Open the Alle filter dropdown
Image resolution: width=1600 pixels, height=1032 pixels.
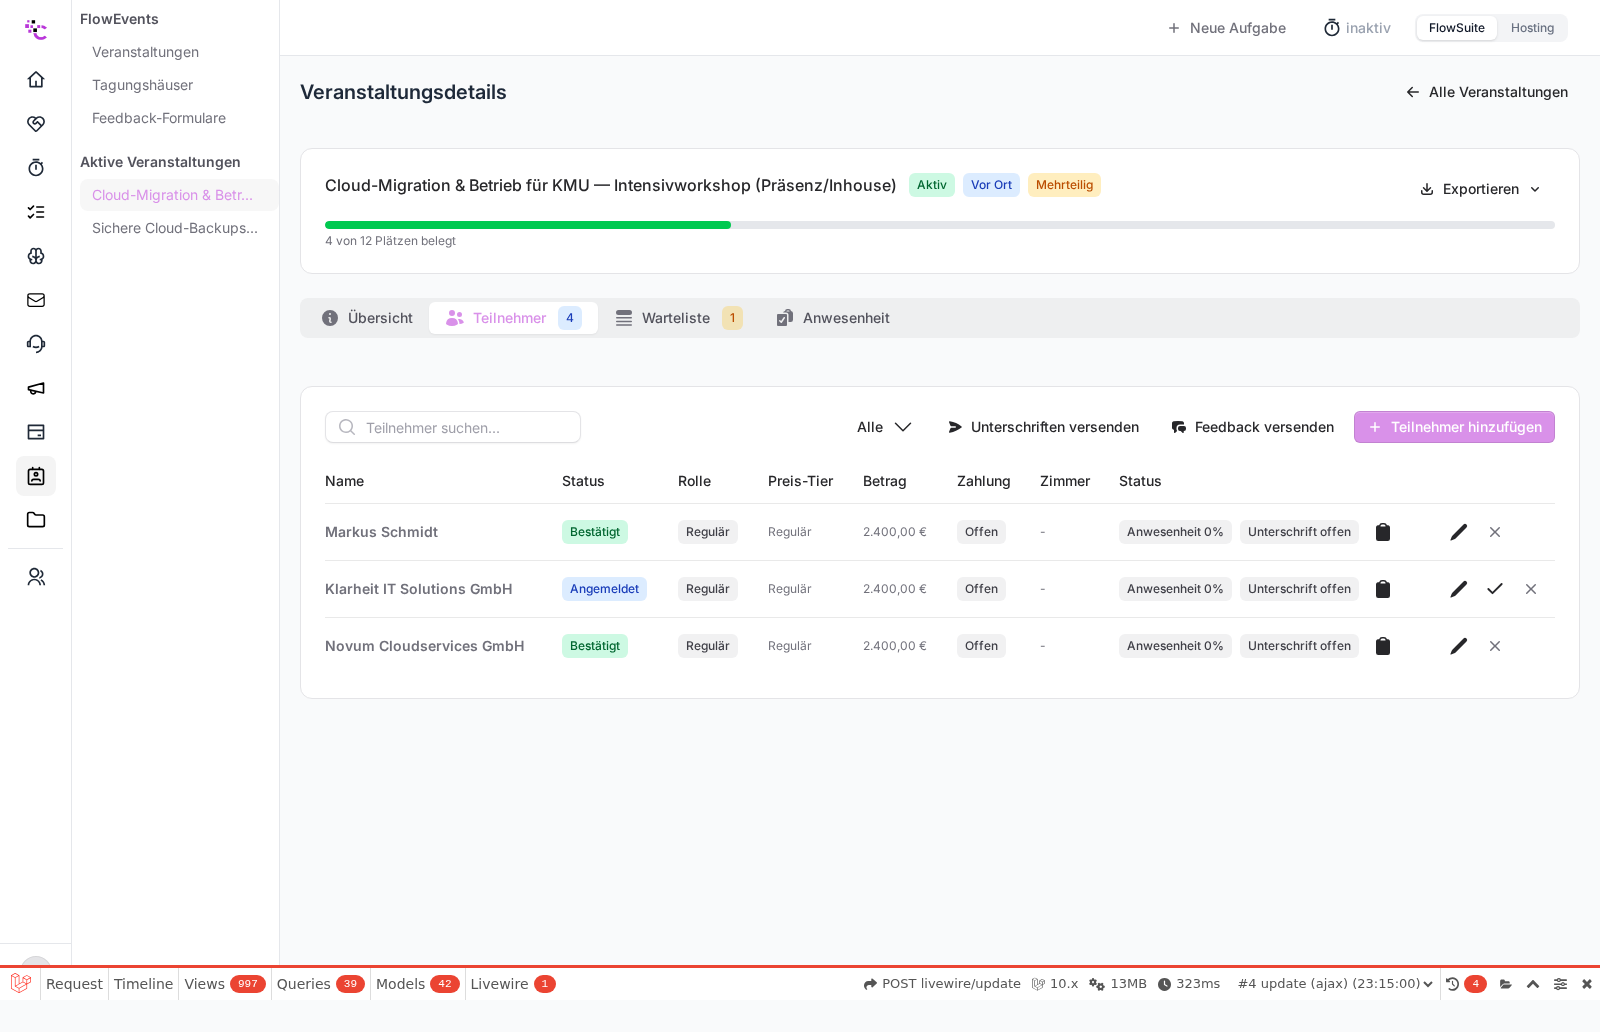[884, 427]
